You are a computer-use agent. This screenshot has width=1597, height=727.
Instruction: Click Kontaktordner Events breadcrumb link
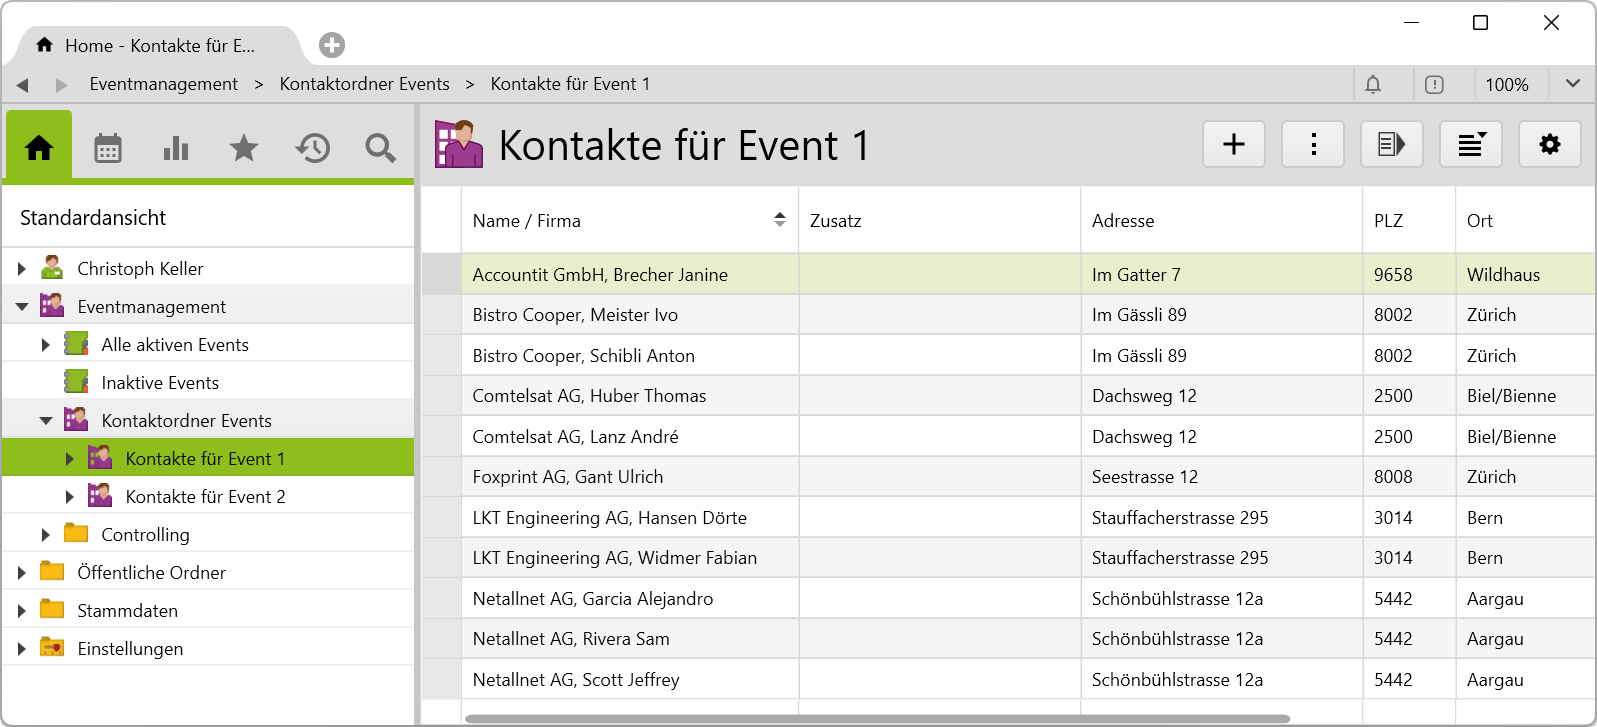(364, 84)
